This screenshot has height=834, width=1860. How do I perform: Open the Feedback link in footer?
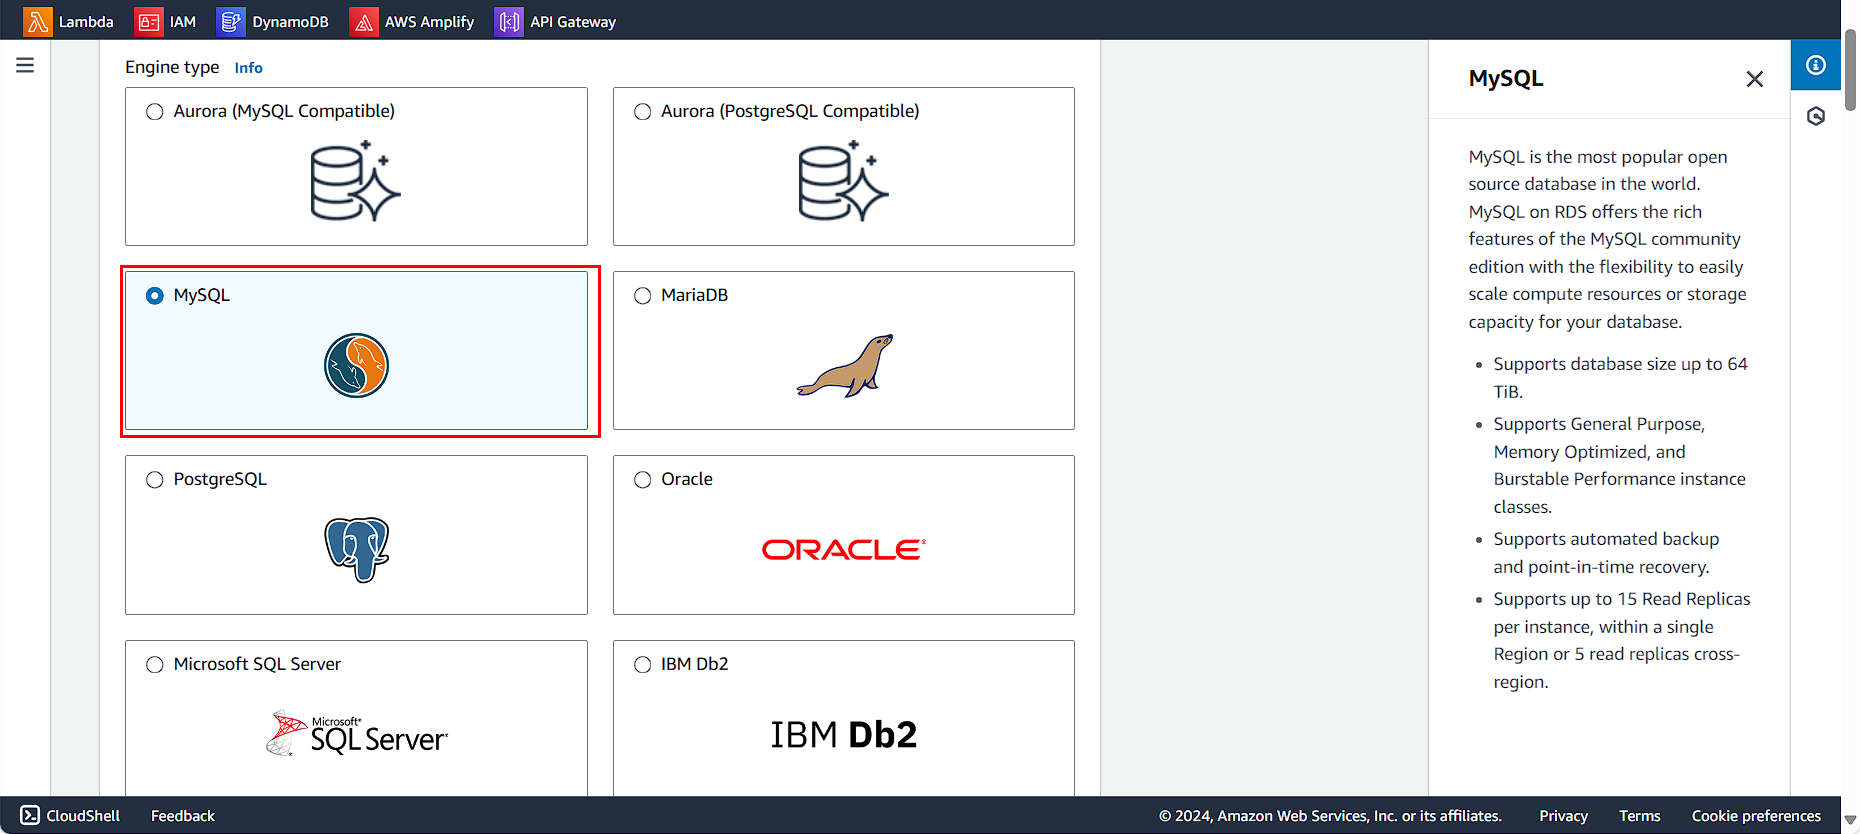pos(183,816)
